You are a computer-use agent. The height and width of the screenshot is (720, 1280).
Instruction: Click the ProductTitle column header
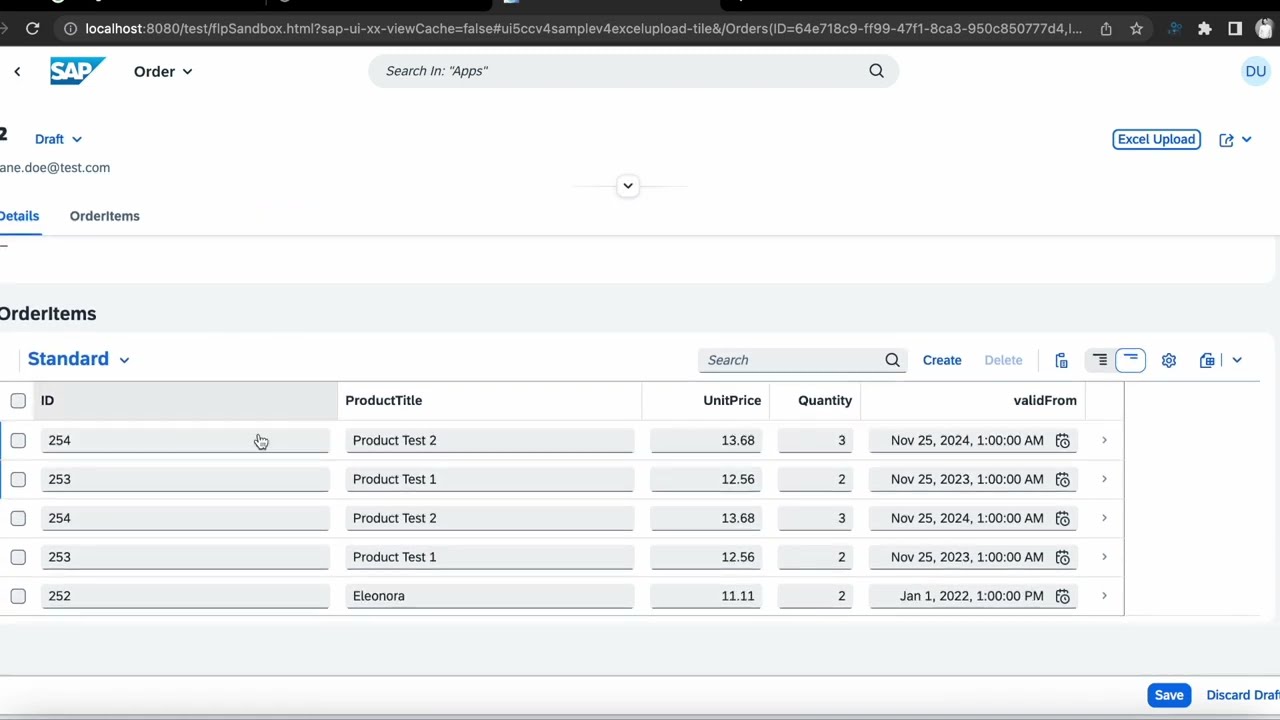[489, 401]
